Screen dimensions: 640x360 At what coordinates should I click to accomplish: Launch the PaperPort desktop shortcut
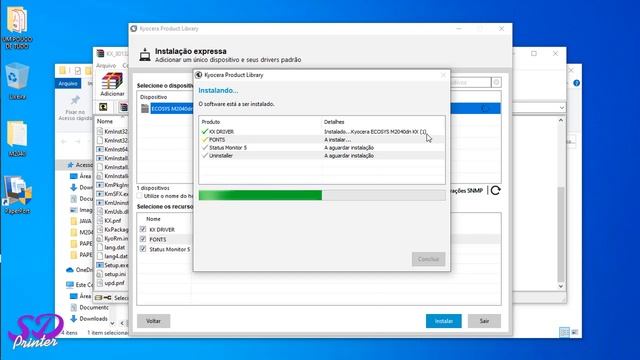point(17,195)
